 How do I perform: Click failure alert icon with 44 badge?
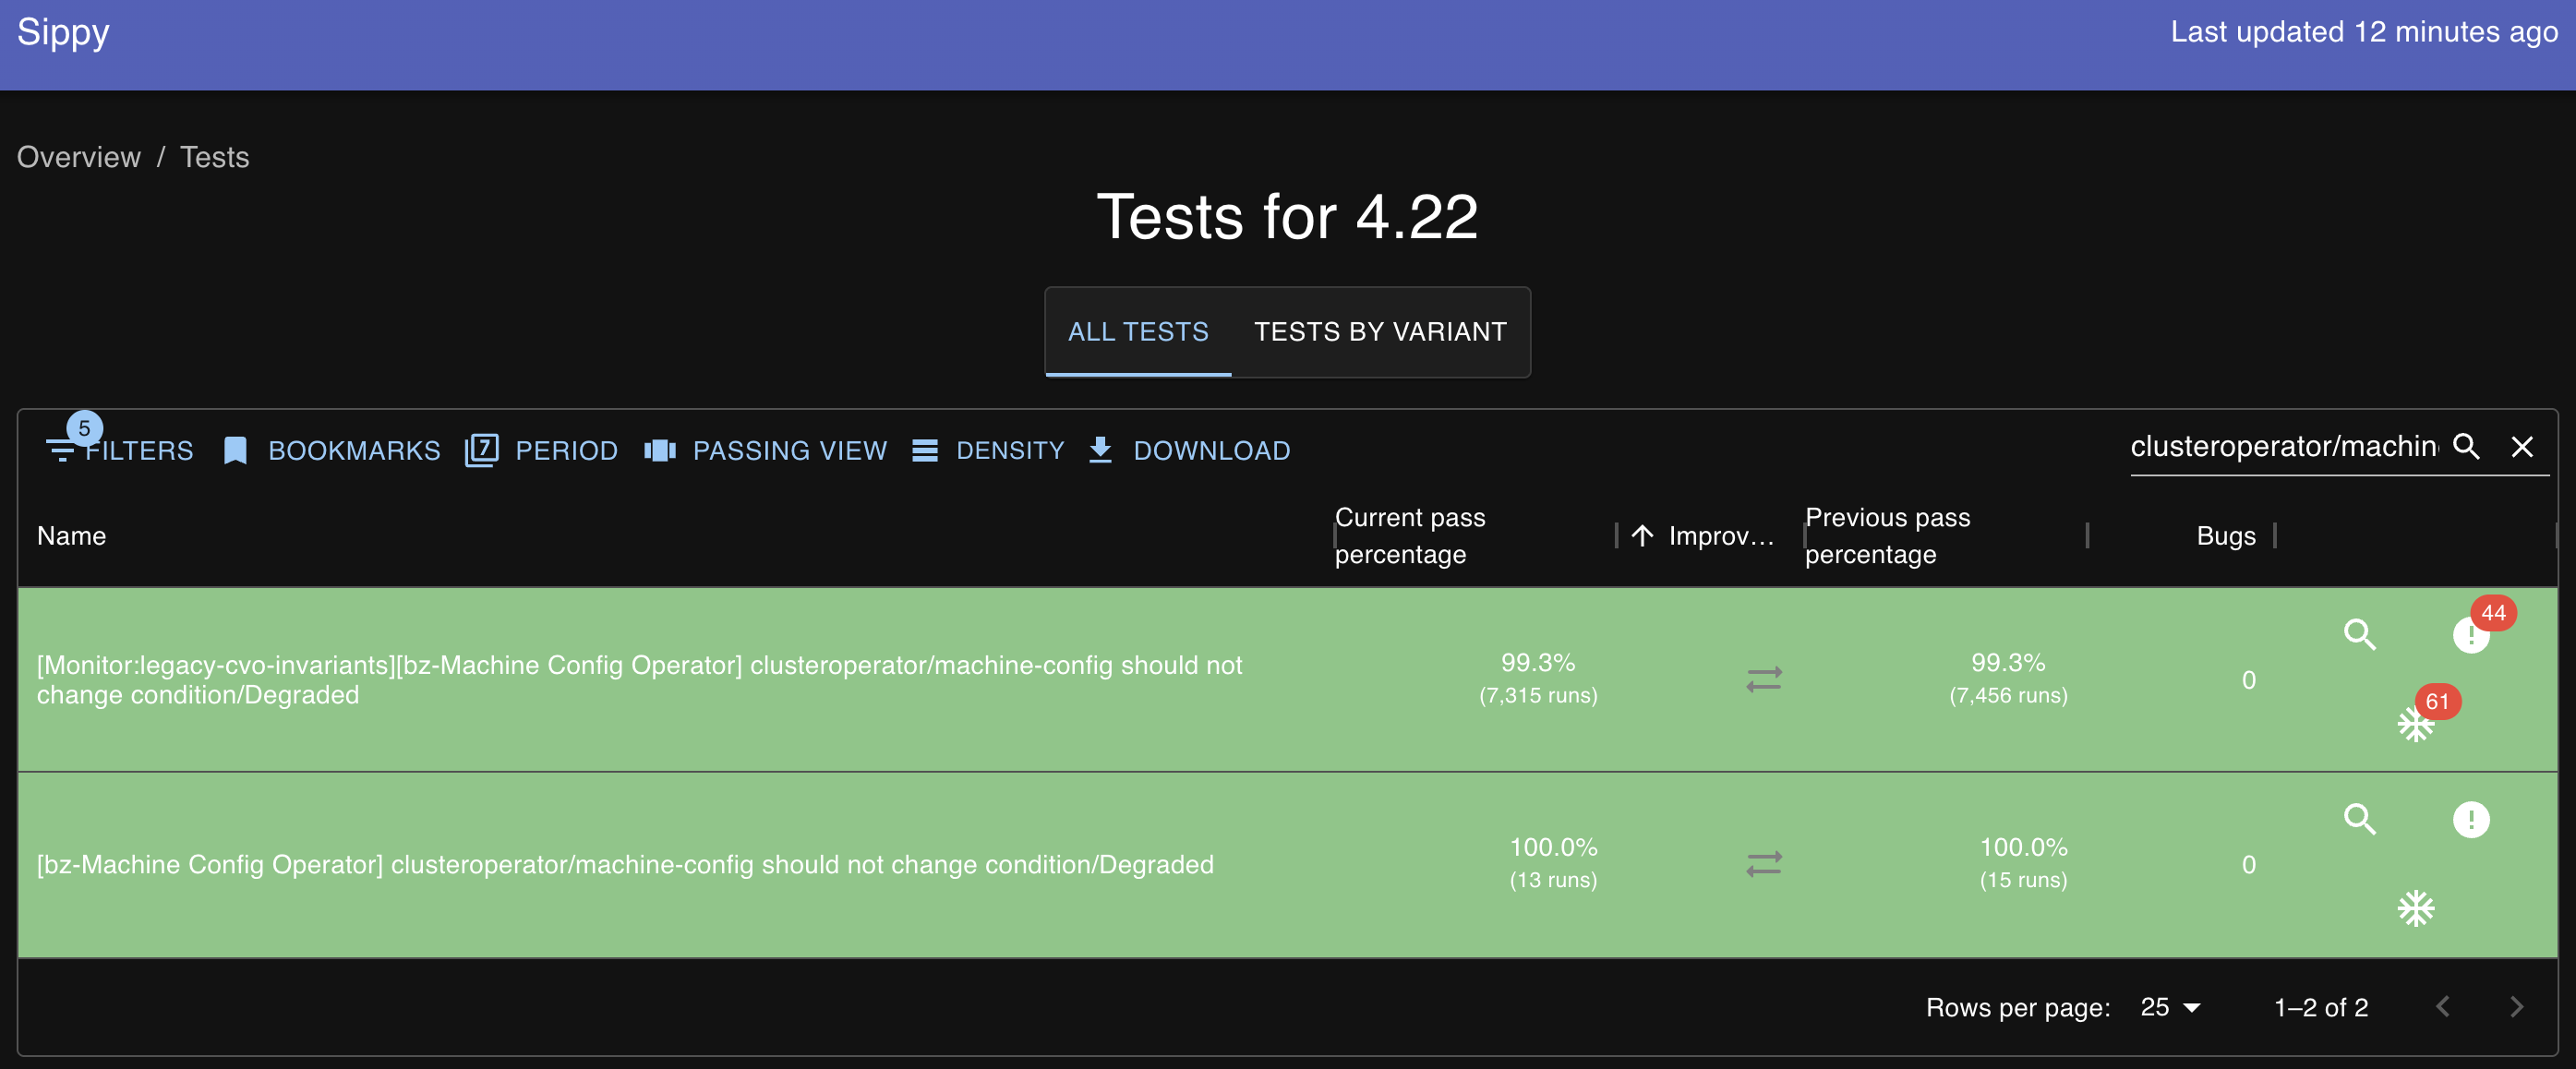click(x=2470, y=634)
